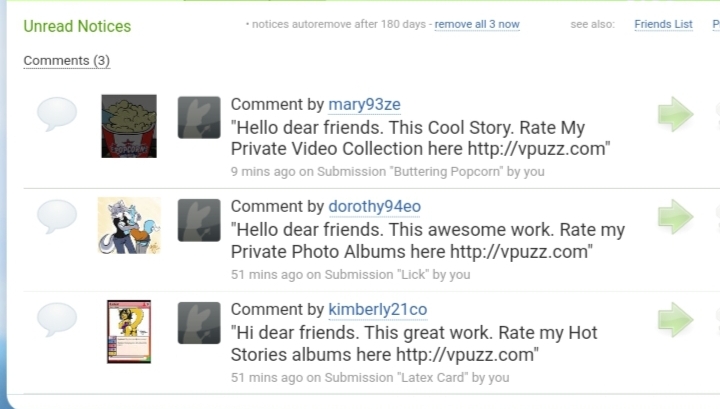The height and width of the screenshot is (409, 720).
Task: Open the Latex Card submission thumbnail
Action: pyautogui.click(x=129, y=331)
